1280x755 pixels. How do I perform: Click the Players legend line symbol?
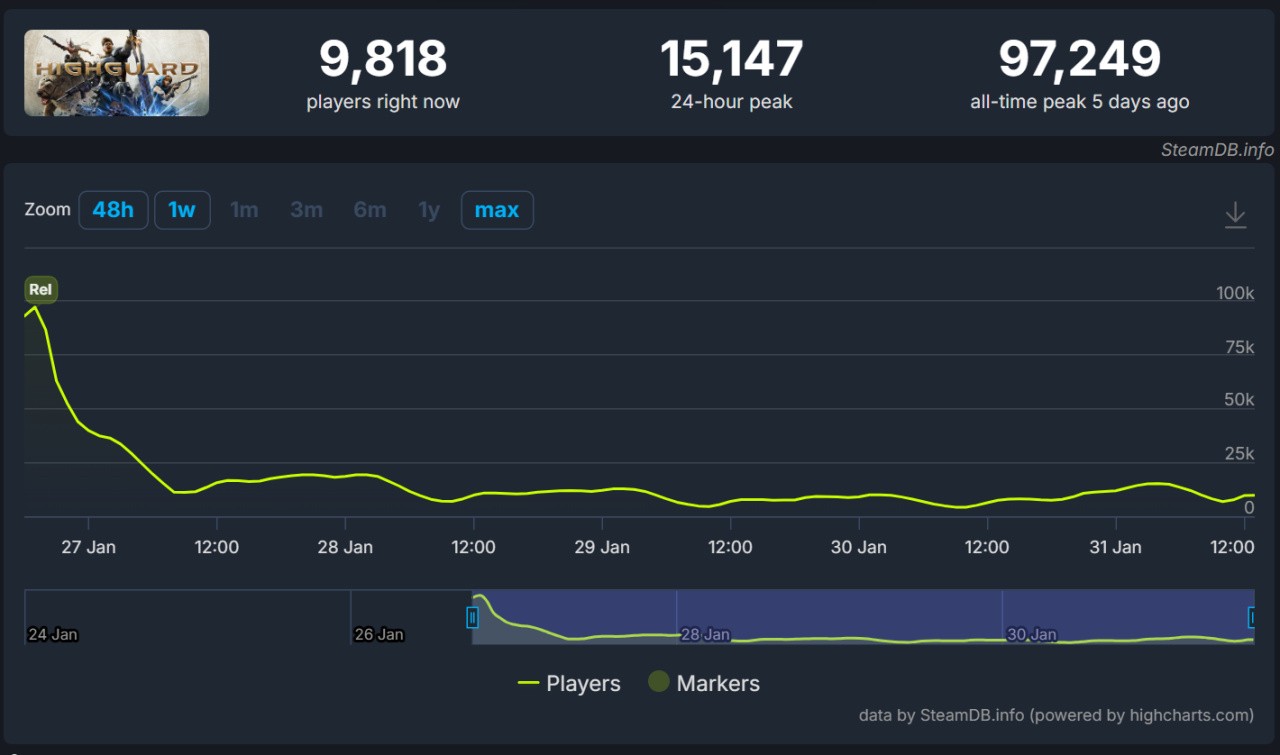(x=529, y=684)
